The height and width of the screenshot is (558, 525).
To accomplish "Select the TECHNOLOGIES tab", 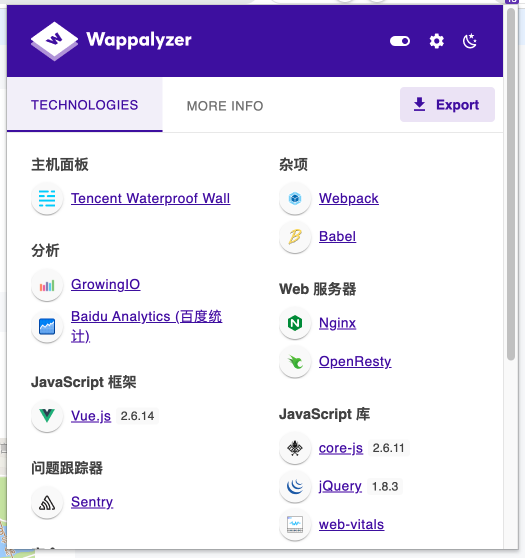I will click(85, 105).
